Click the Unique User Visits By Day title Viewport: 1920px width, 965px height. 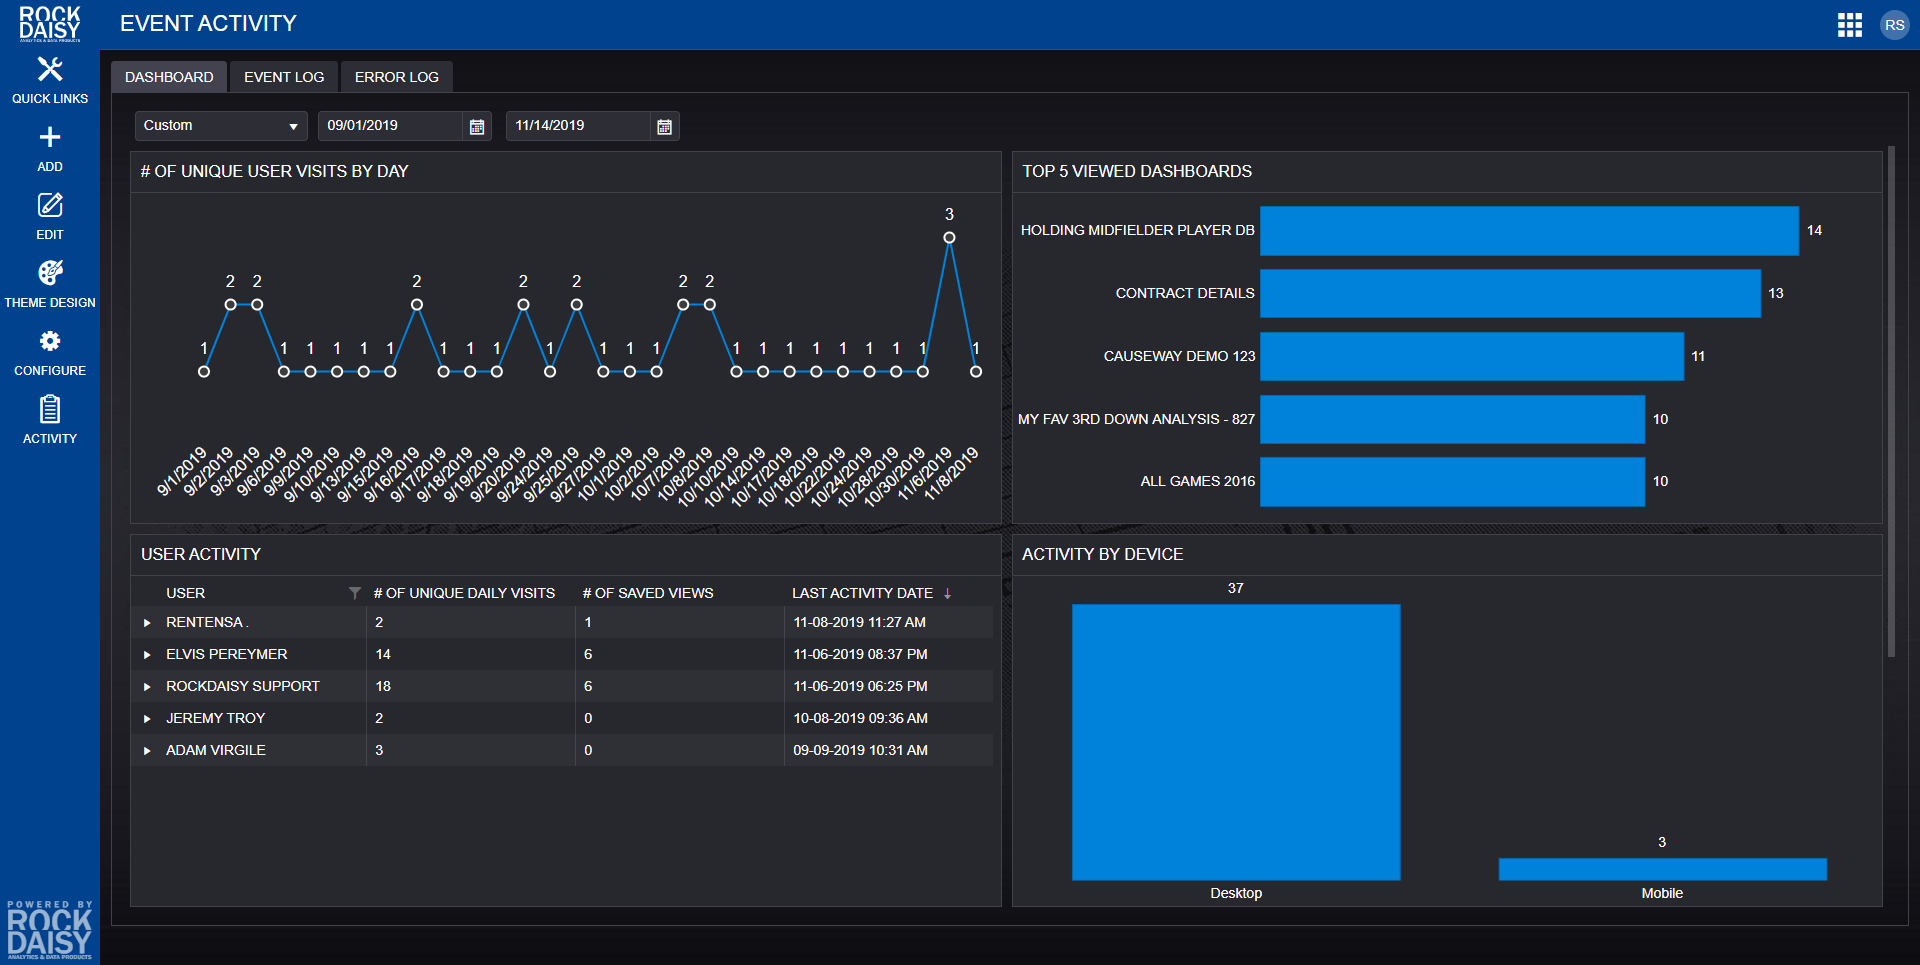[275, 172]
